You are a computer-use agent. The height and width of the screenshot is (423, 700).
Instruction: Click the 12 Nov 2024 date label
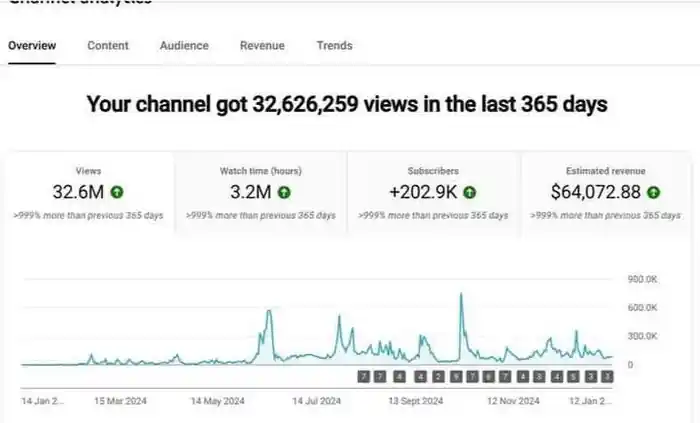pyautogui.click(x=513, y=401)
